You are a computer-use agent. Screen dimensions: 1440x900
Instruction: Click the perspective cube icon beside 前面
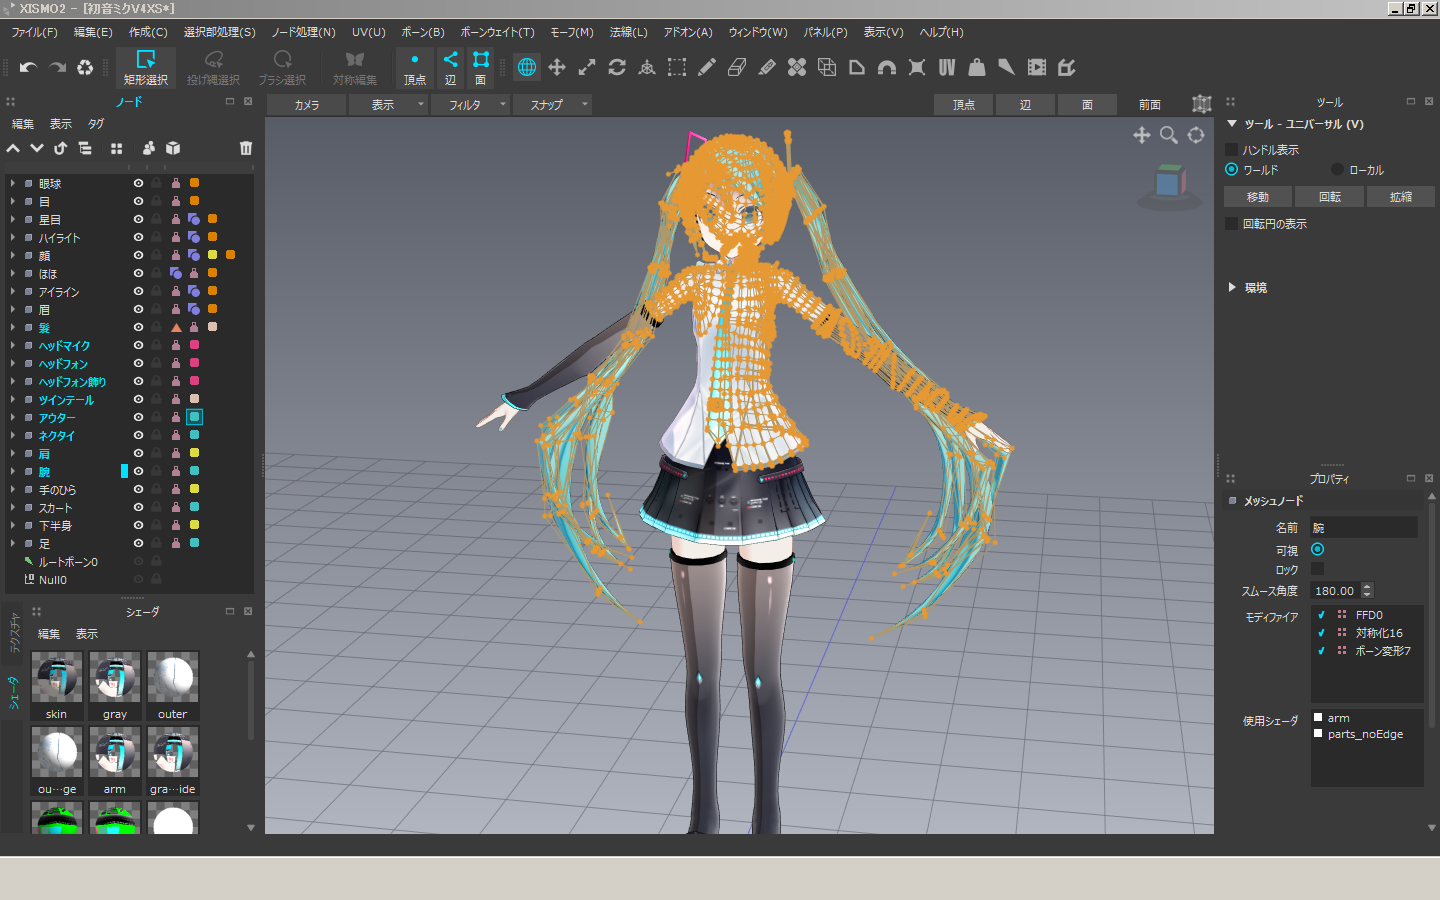[x=1202, y=104]
